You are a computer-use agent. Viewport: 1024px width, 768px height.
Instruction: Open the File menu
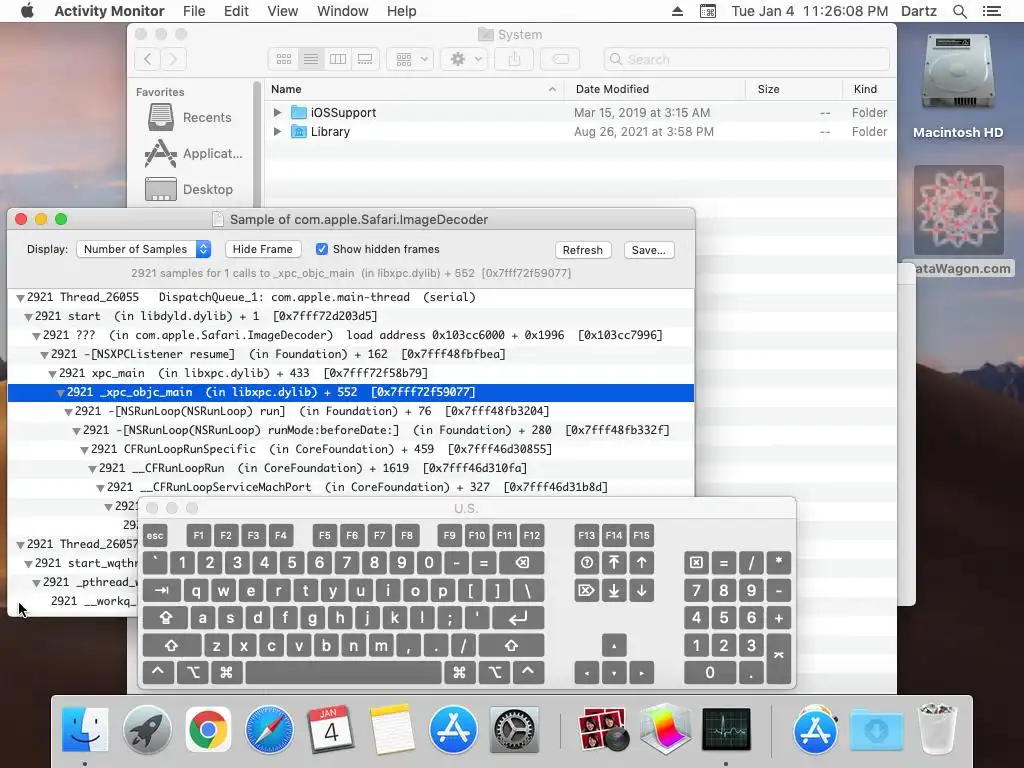194,11
